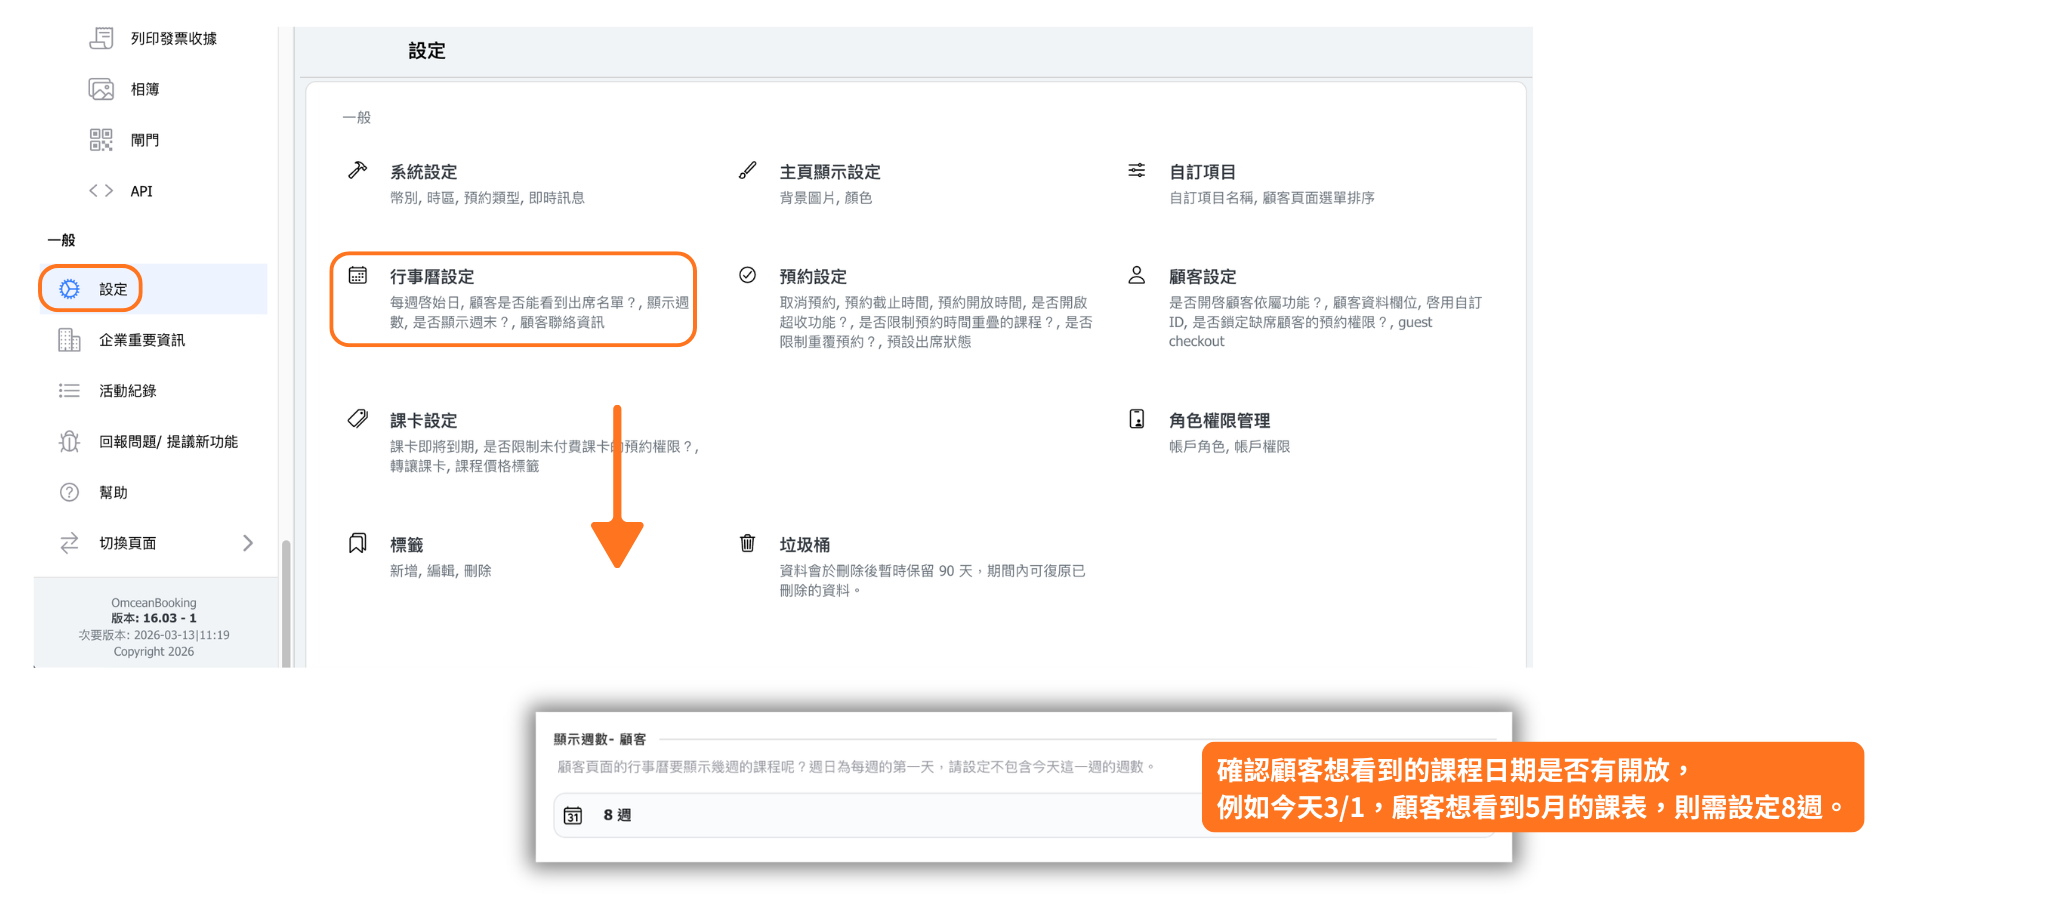Click the person icon for 顧客設定
Screen dimensions: 2048x900
point(1136,275)
